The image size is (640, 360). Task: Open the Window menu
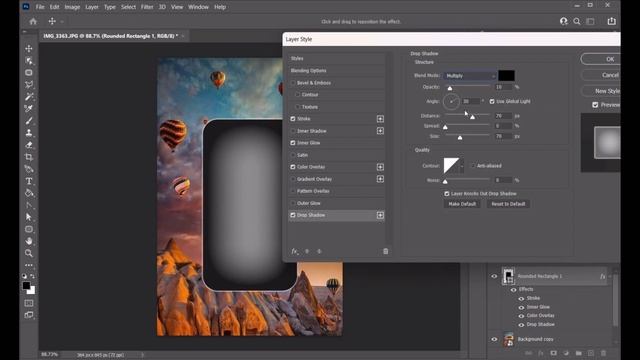tap(198, 7)
